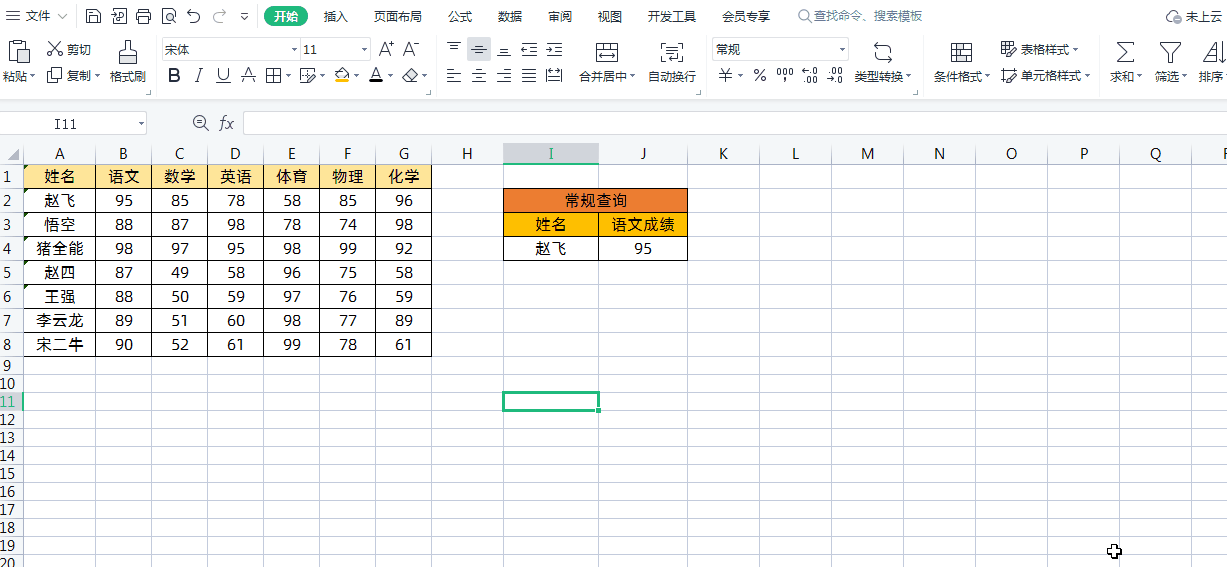Image resolution: width=1227 pixels, height=567 pixels.
Task: Click the formula bar input
Action: click(735, 123)
